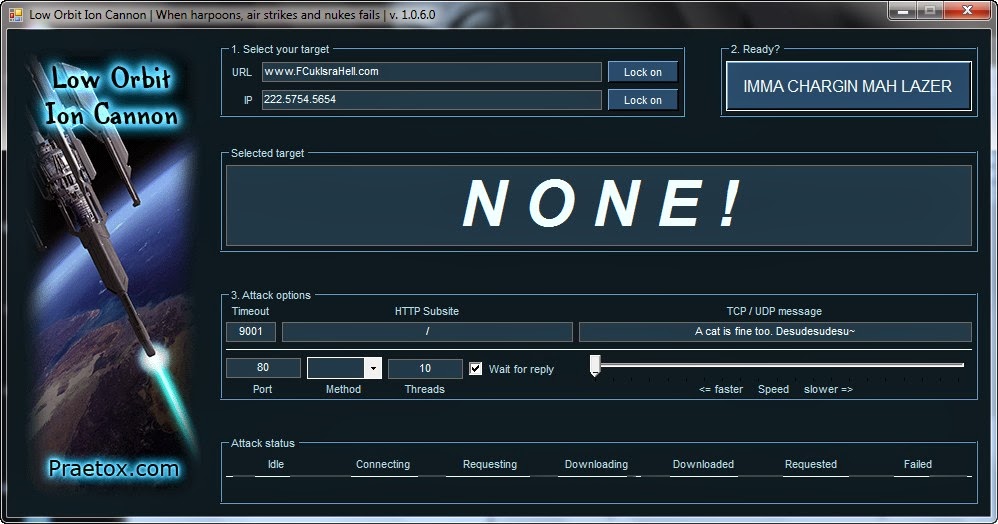Click the Threads field showing 10
The height and width of the screenshot is (524, 998).
click(425, 368)
